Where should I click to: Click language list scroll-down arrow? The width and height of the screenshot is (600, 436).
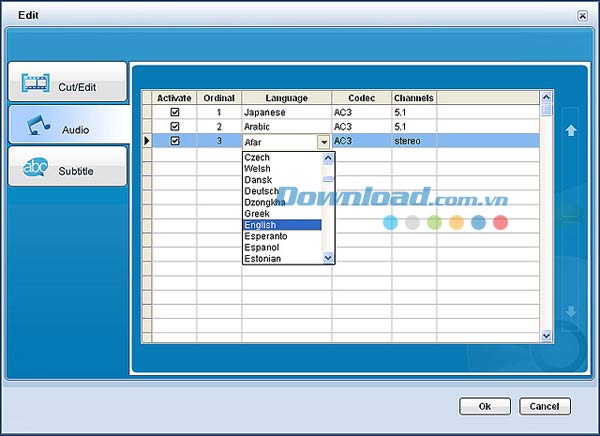click(x=328, y=258)
